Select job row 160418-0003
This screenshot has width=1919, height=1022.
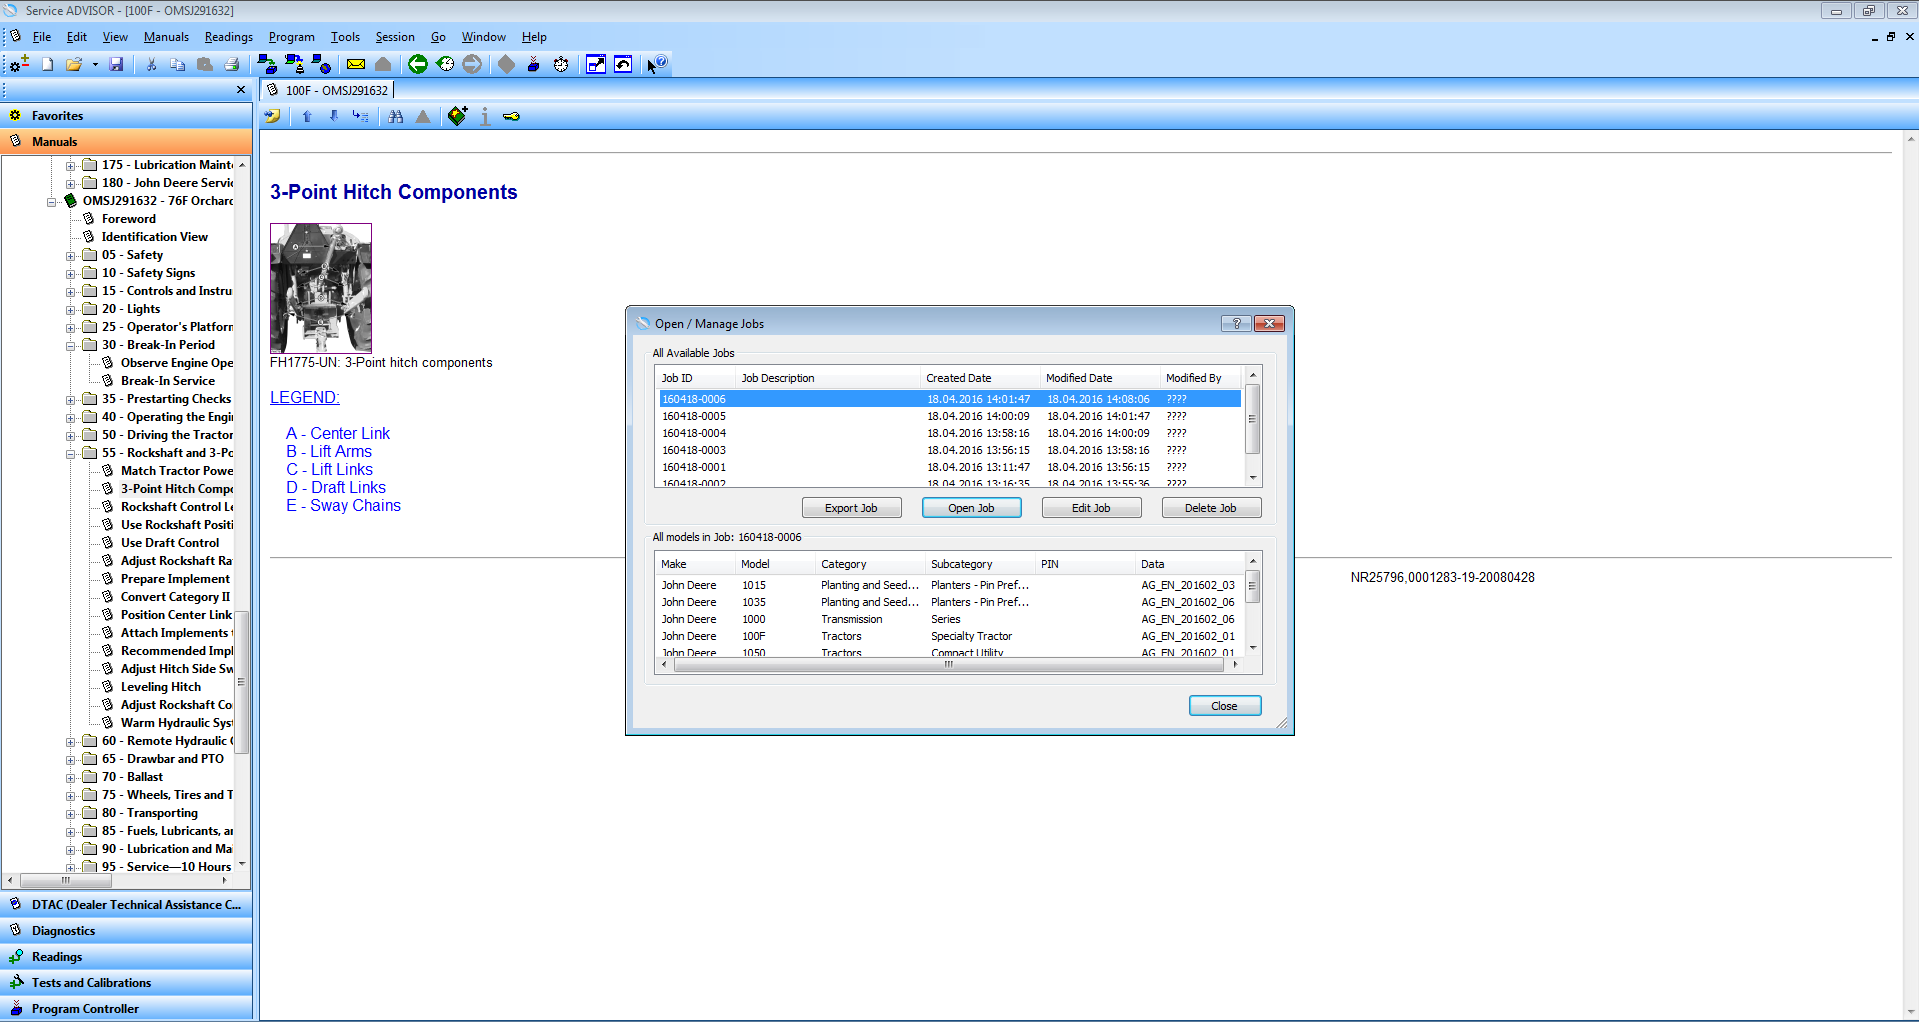point(950,450)
